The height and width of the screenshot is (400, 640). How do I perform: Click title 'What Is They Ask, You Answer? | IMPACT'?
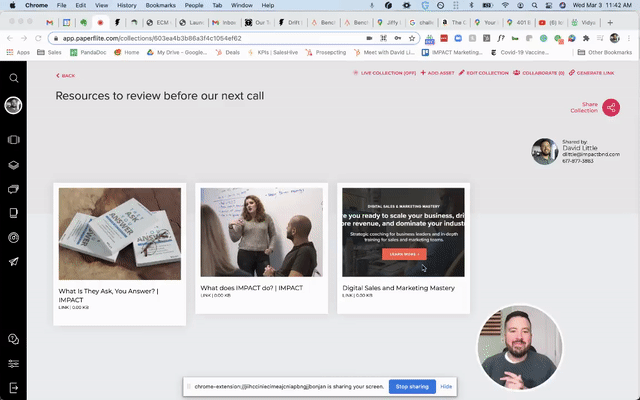[x=109, y=295]
